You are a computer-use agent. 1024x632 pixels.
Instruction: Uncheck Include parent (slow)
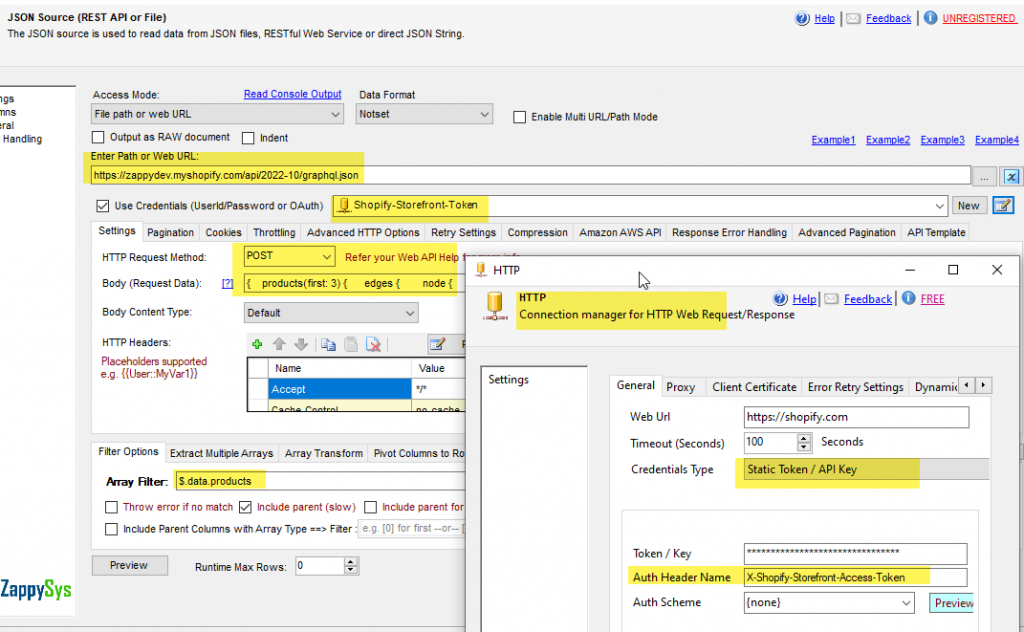[245, 506]
